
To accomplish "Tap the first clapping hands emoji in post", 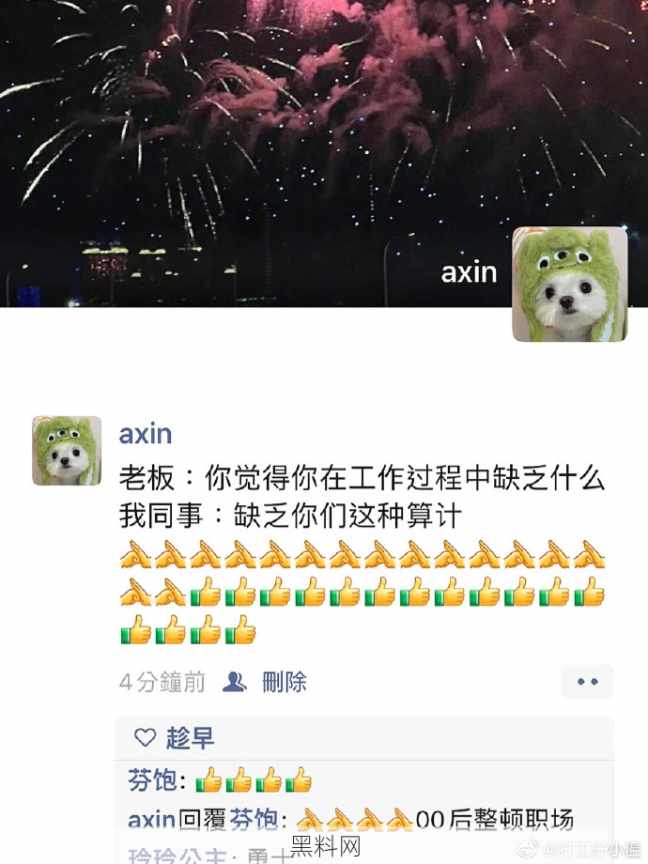I will point(135,554).
